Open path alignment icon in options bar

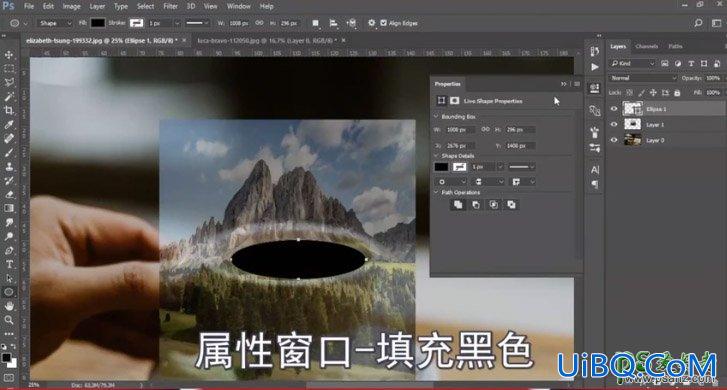click(333, 23)
